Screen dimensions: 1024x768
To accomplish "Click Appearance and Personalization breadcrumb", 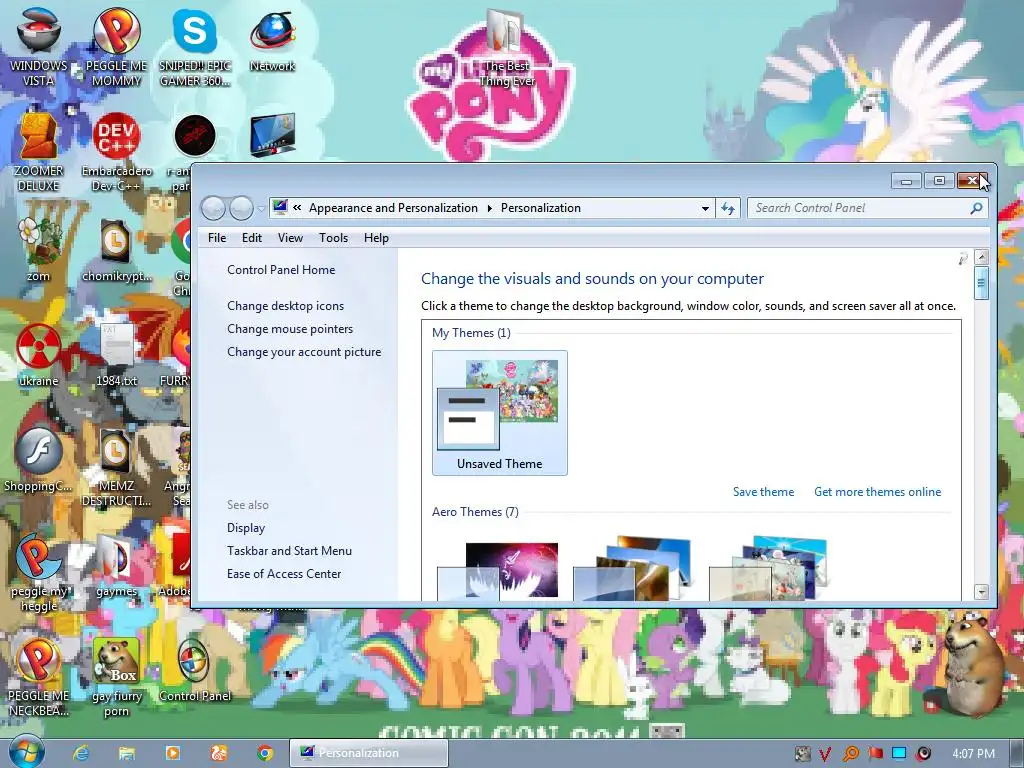I will tap(393, 208).
